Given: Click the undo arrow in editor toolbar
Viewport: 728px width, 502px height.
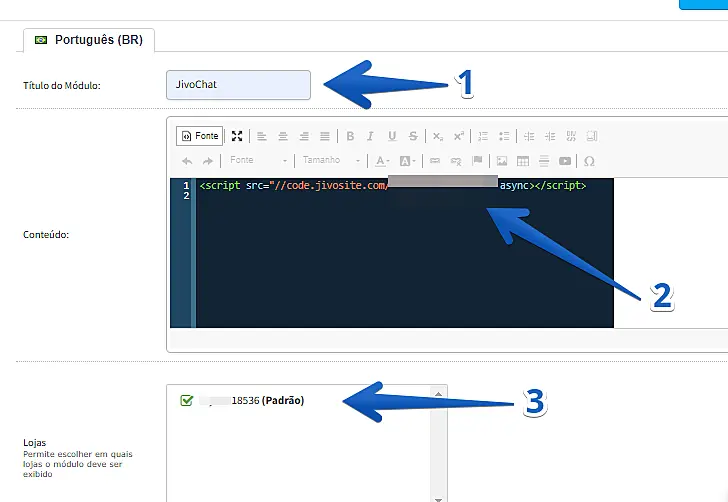Looking at the screenshot, I should [x=187, y=161].
